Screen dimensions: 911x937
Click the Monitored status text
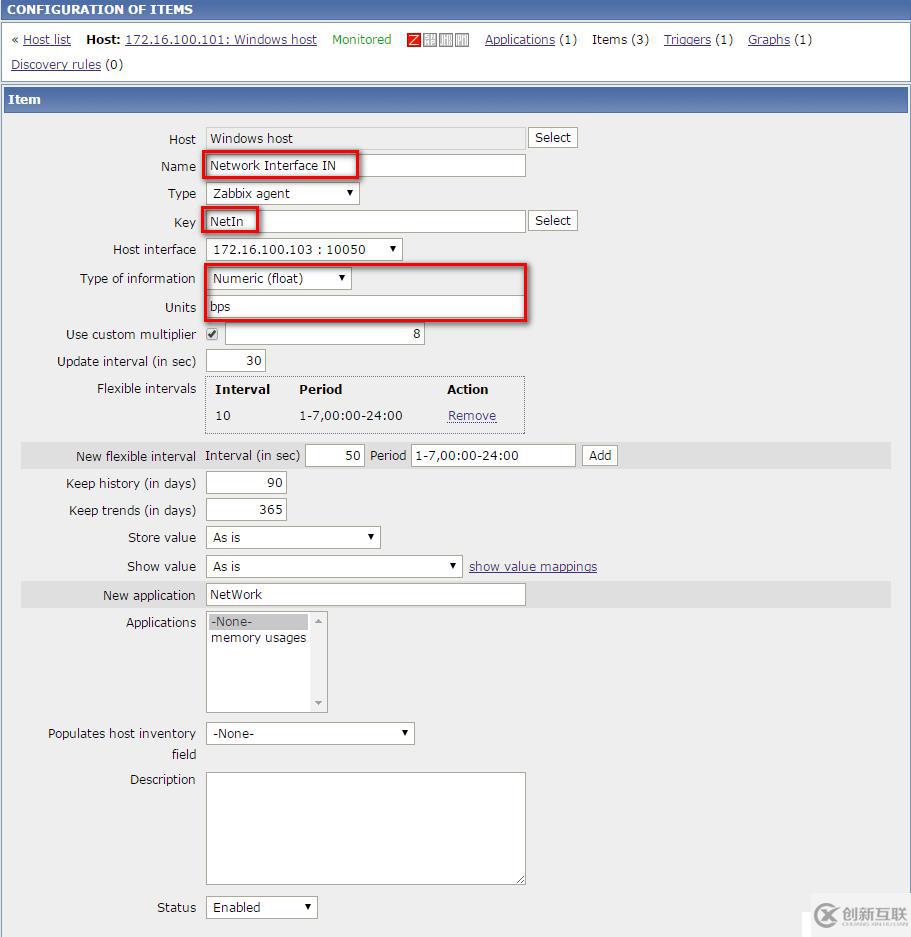coord(362,39)
